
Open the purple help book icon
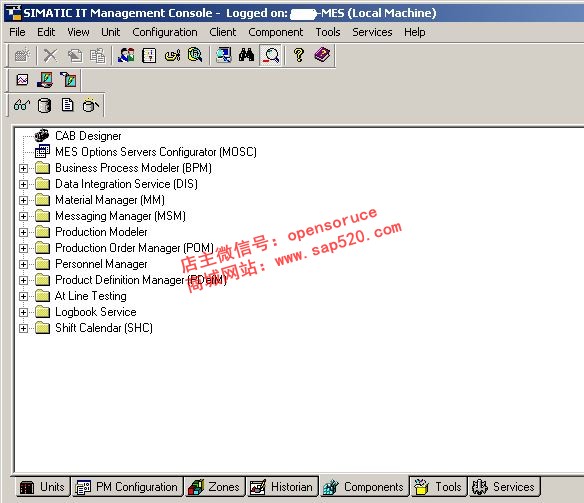coord(322,55)
